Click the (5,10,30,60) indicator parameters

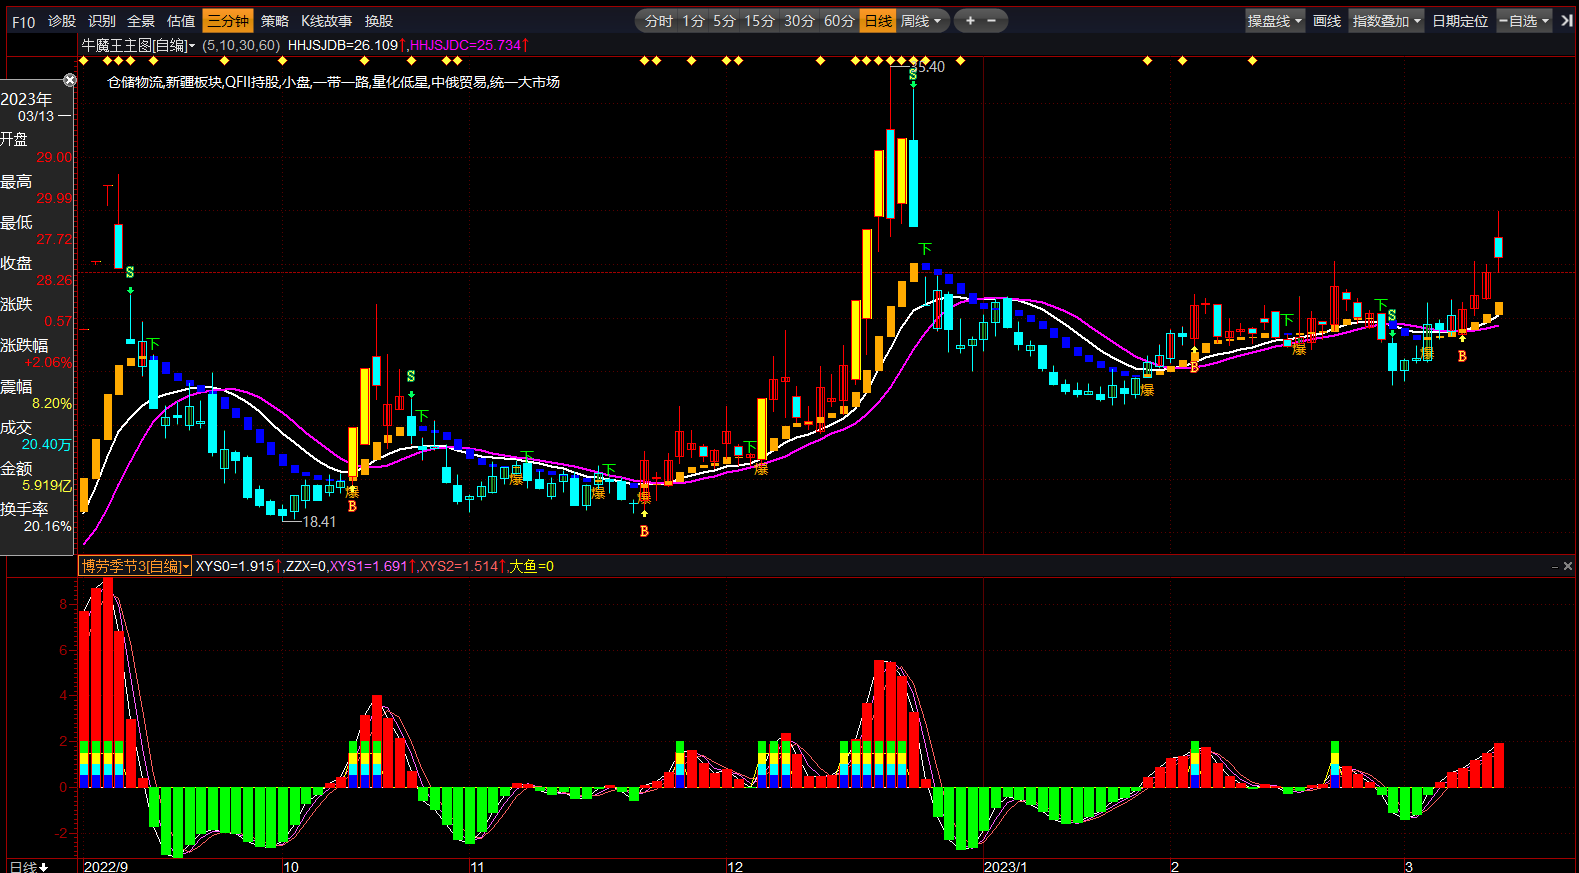[241, 45]
